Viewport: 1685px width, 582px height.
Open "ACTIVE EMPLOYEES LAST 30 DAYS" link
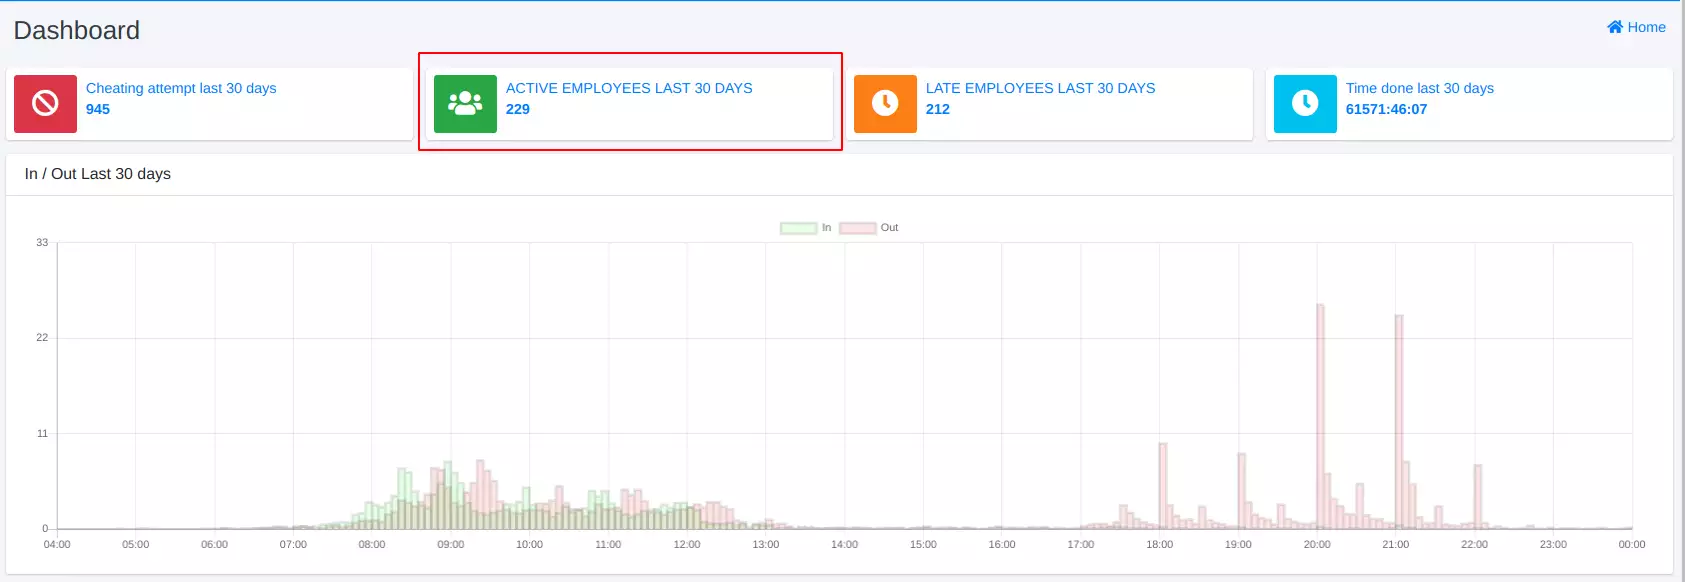point(629,88)
